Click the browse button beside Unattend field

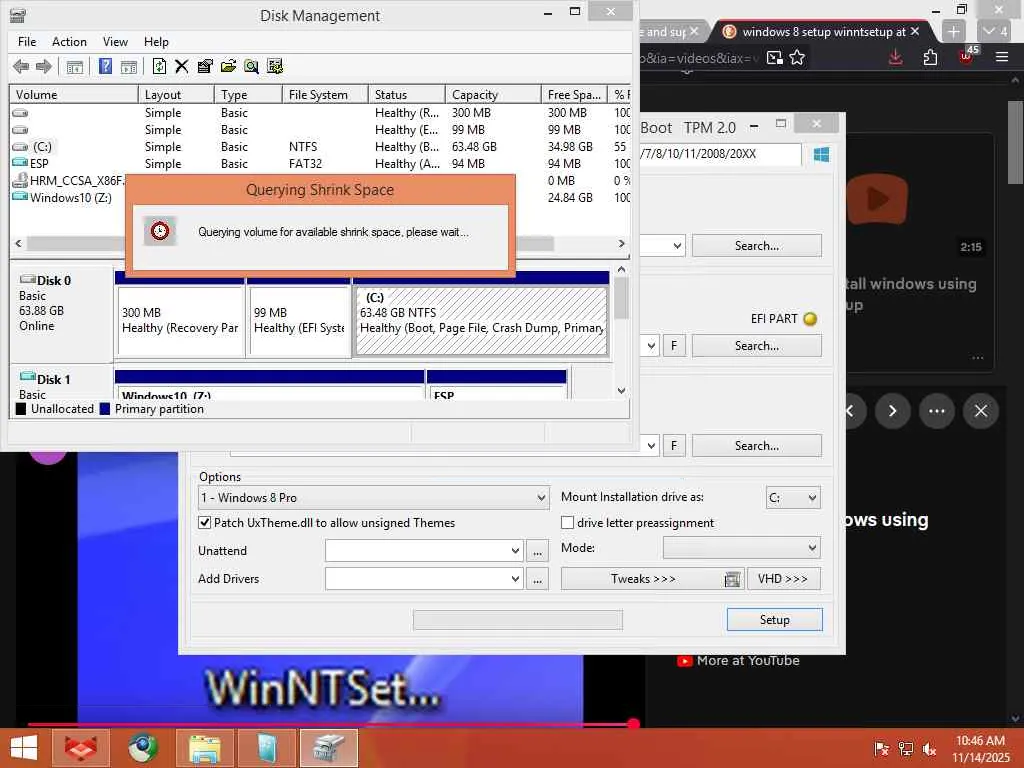pyautogui.click(x=537, y=551)
